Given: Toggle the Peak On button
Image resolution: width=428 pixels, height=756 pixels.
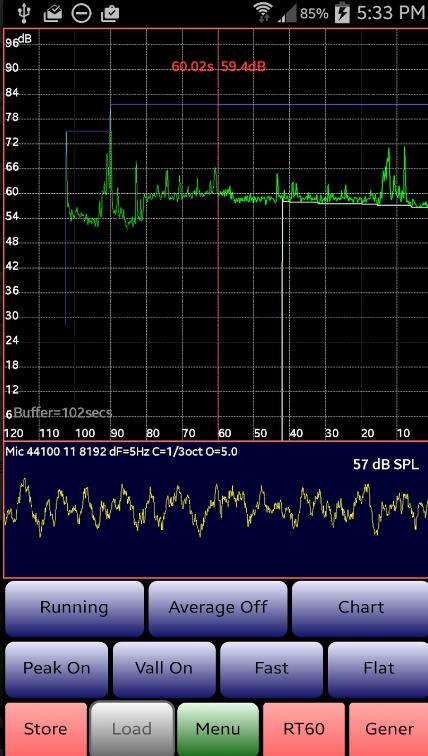Looking at the screenshot, I should [56, 669].
